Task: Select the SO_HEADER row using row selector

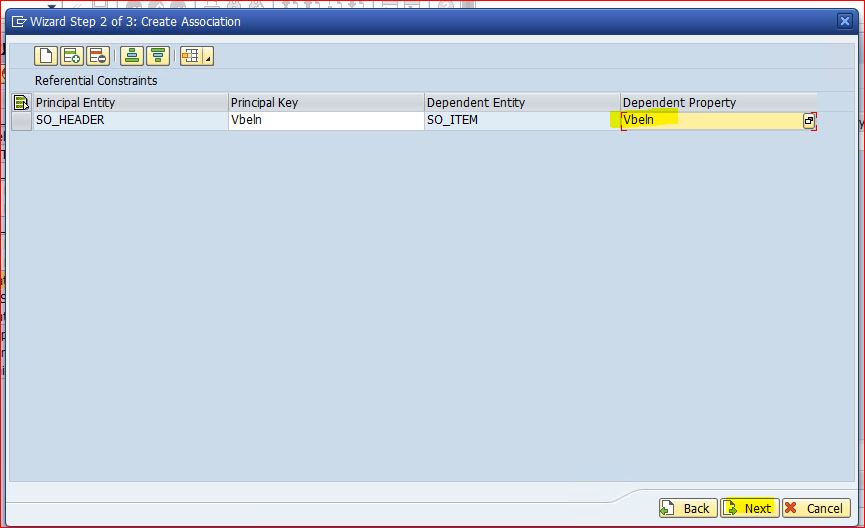Action: click(22, 121)
